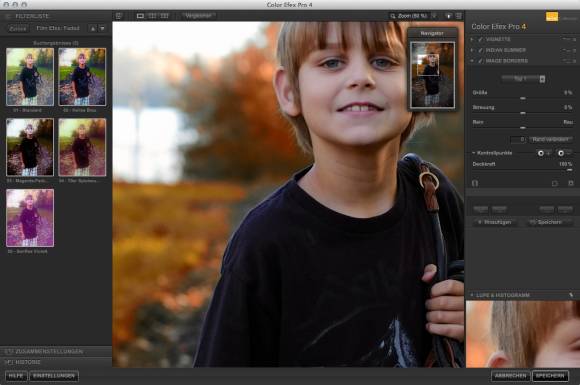
Task: Switch to side-by-side preview mode icon
Action: click(x=164, y=16)
